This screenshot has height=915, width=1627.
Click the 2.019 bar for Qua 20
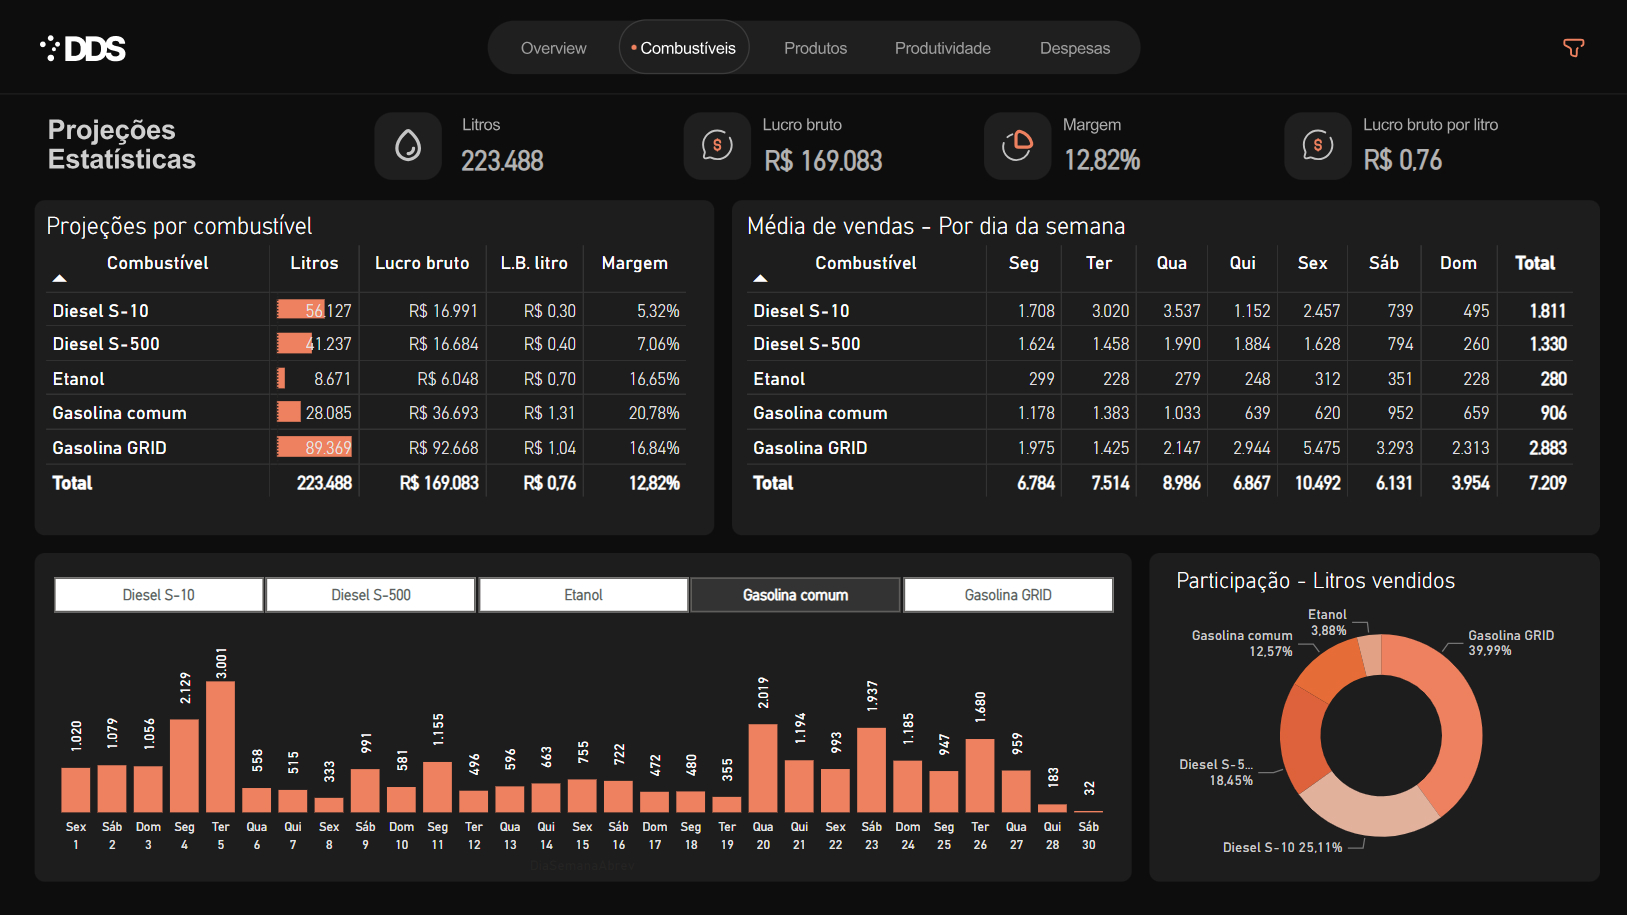(x=763, y=767)
